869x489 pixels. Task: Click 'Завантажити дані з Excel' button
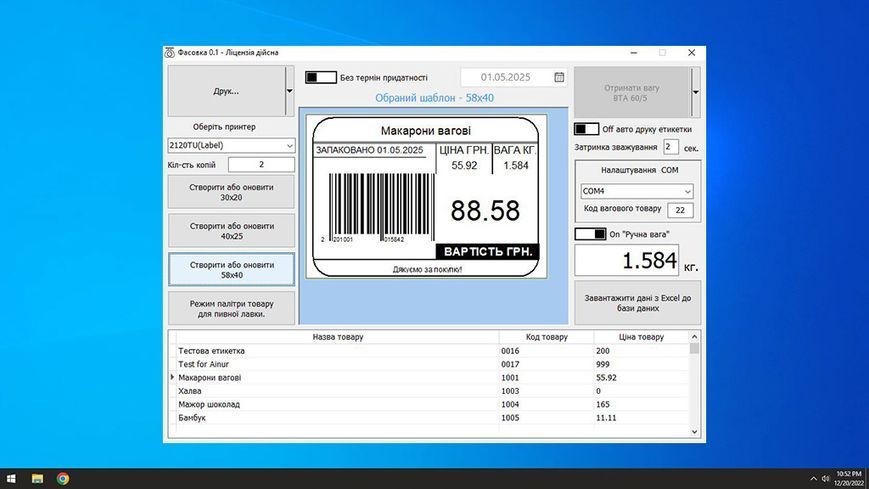637,303
